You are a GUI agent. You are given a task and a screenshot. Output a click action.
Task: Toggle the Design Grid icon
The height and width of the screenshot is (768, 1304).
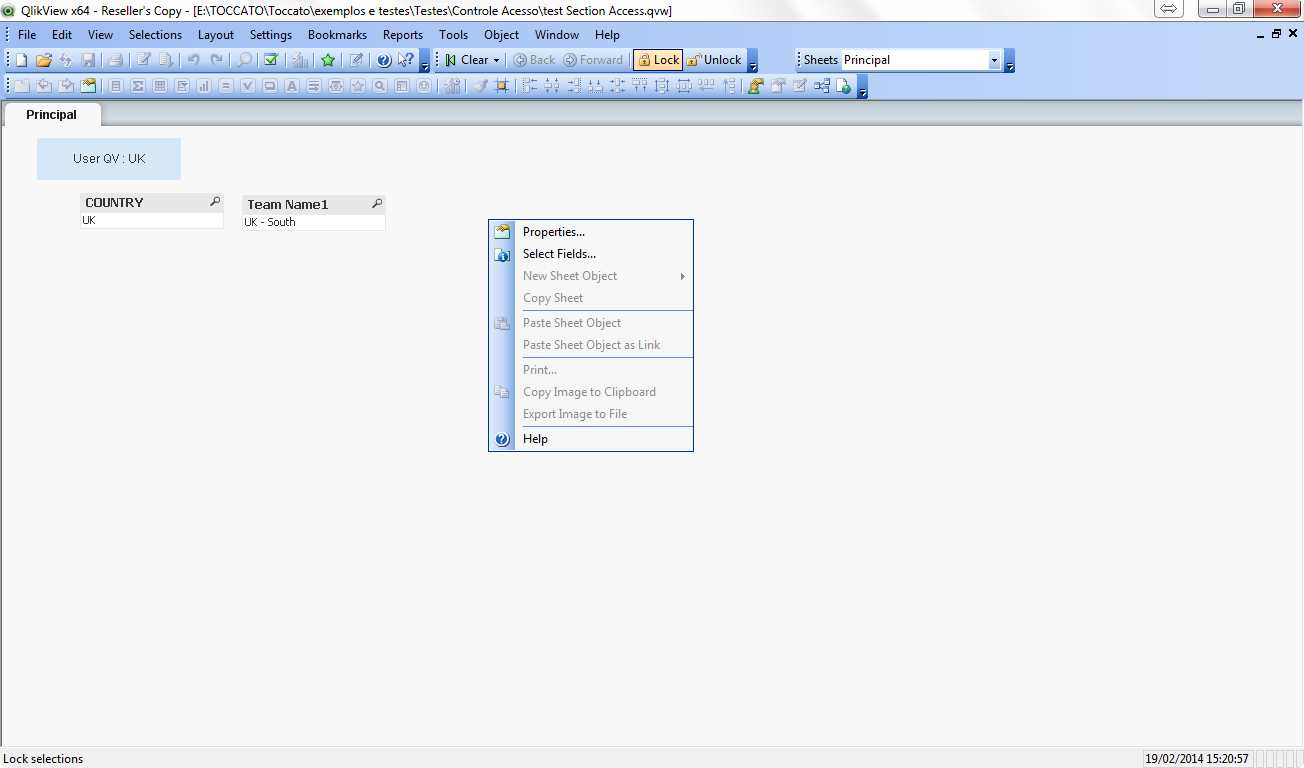[502, 86]
